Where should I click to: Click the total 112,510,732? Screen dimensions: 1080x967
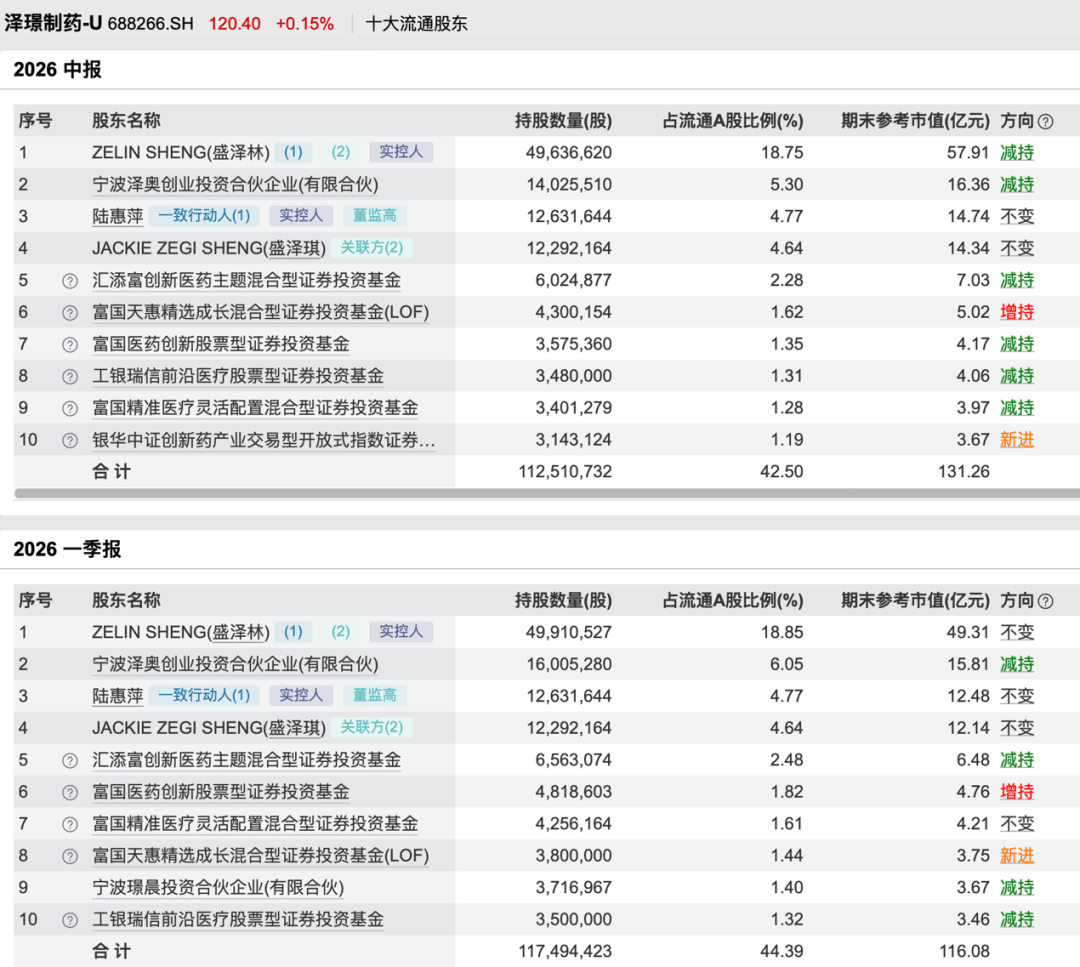pos(565,471)
